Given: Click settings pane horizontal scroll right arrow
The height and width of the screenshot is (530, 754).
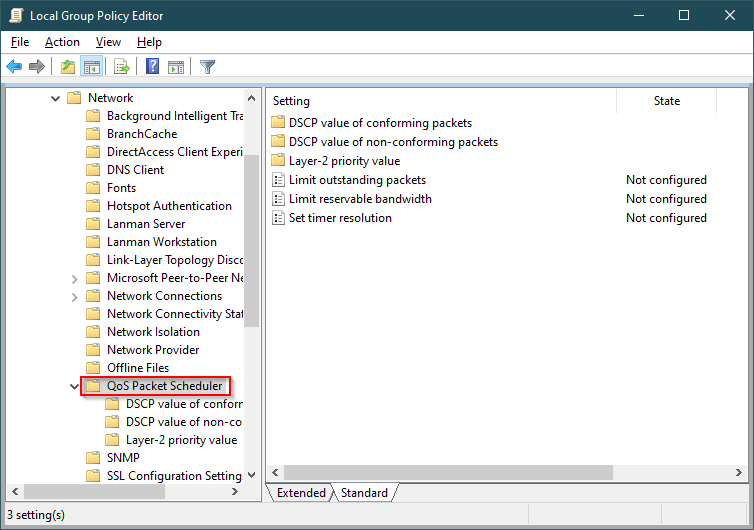Looking at the screenshot, I should [738, 472].
